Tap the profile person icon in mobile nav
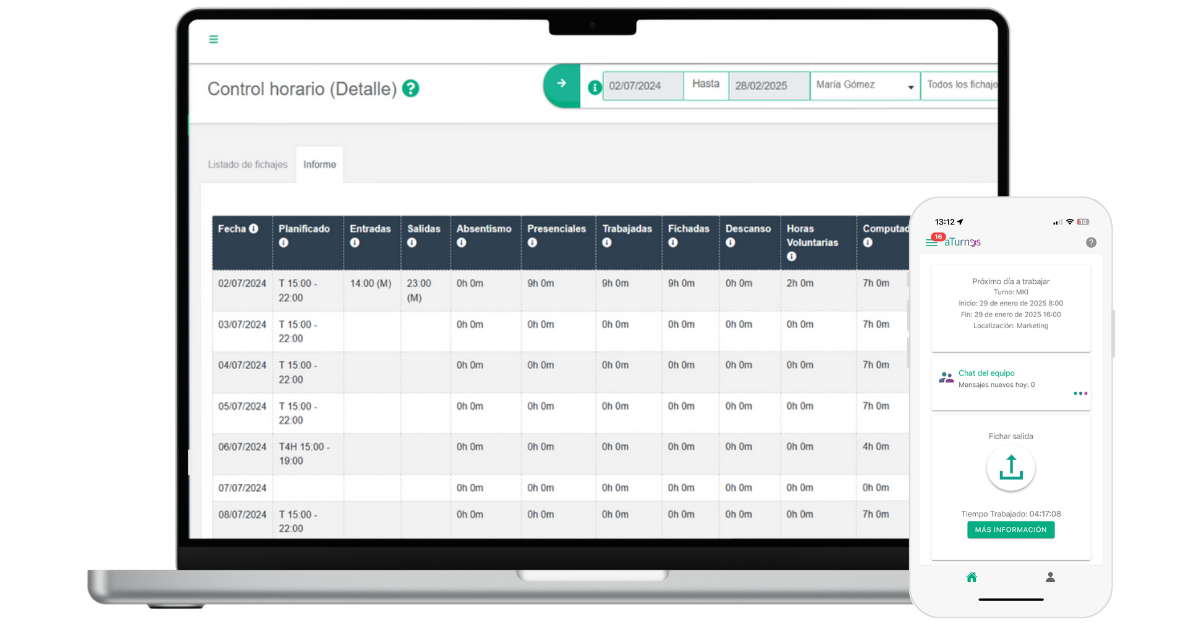Screen dimensions: 1200x628 (1049, 577)
